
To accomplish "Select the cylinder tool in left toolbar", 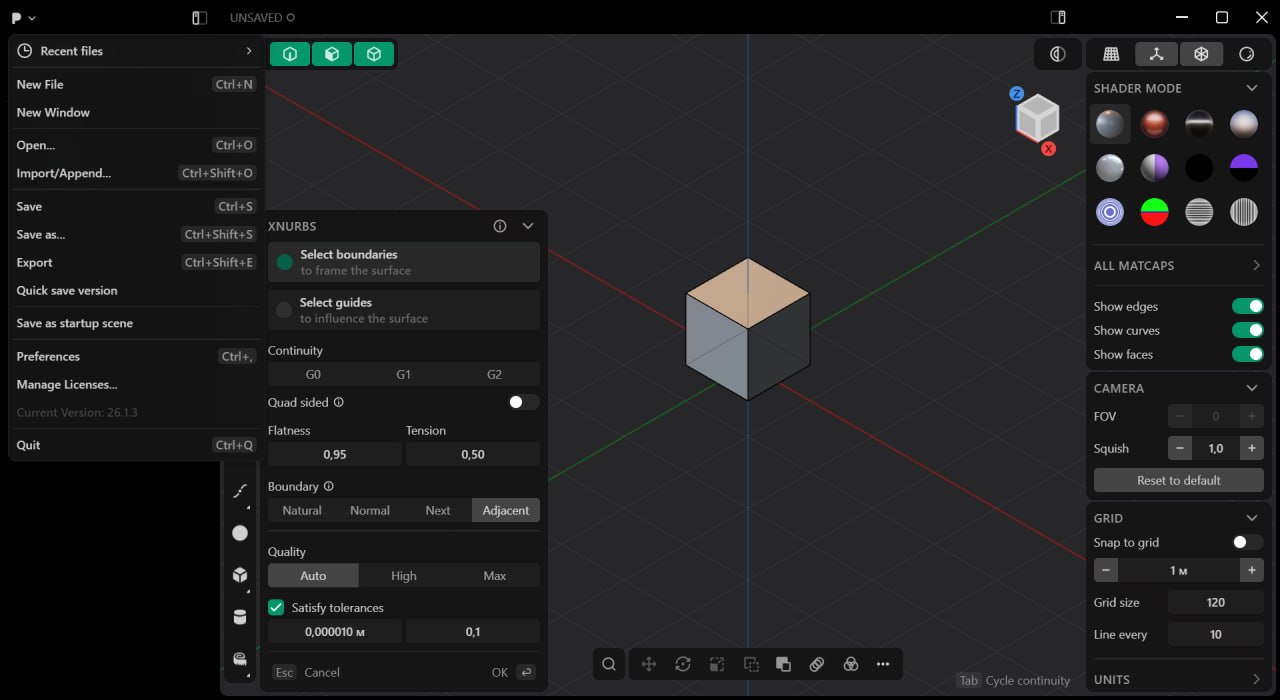I will click(240, 617).
